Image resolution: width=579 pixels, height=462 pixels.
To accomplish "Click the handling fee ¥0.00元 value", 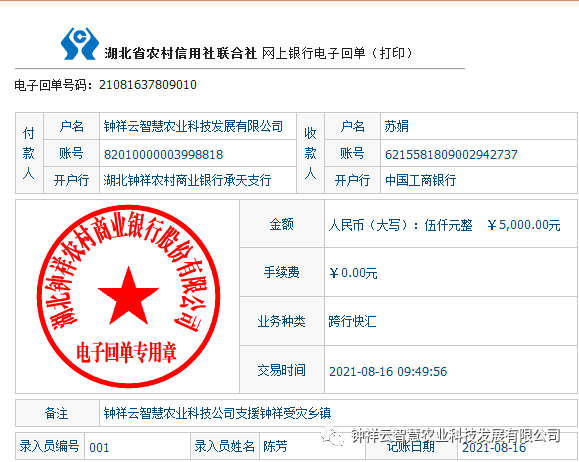I will [x=353, y=273].
